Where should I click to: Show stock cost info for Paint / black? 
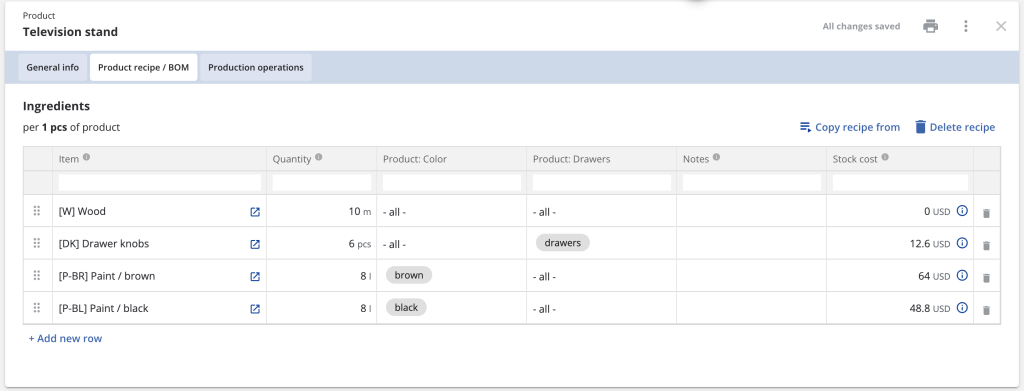click(x=962, y=307)
